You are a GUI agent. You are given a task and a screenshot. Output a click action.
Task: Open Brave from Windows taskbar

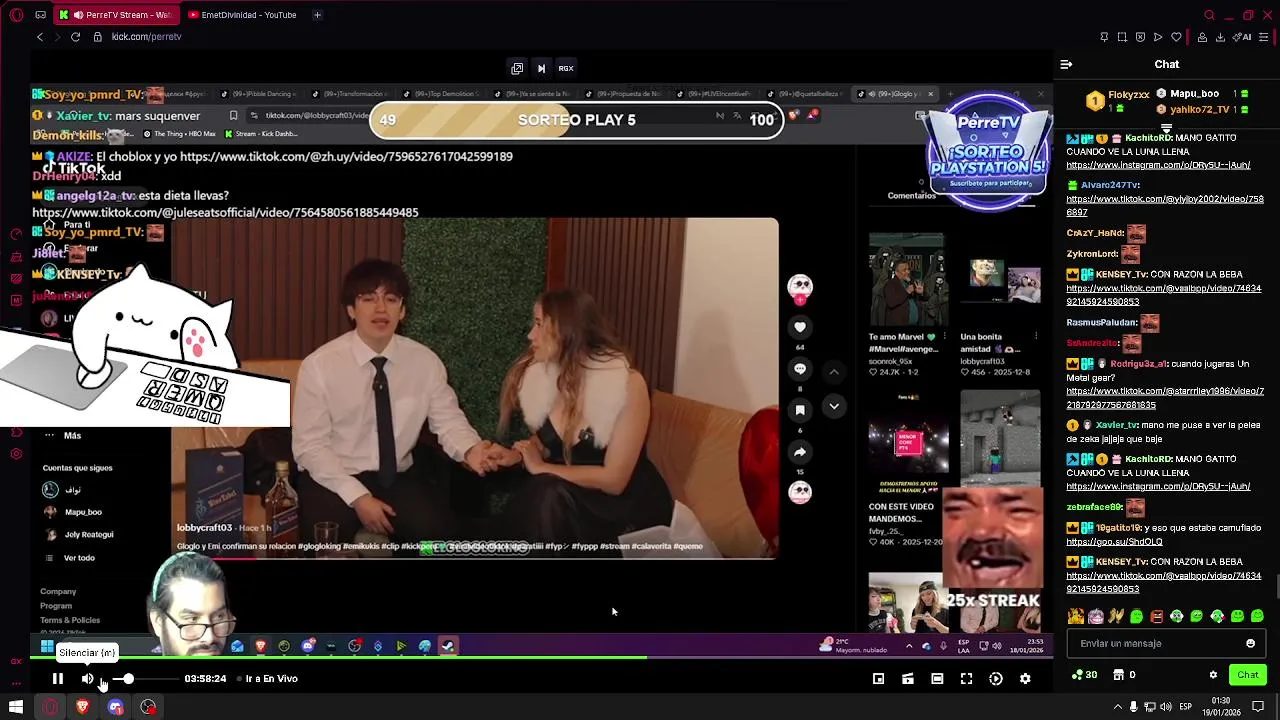[82, 707]
